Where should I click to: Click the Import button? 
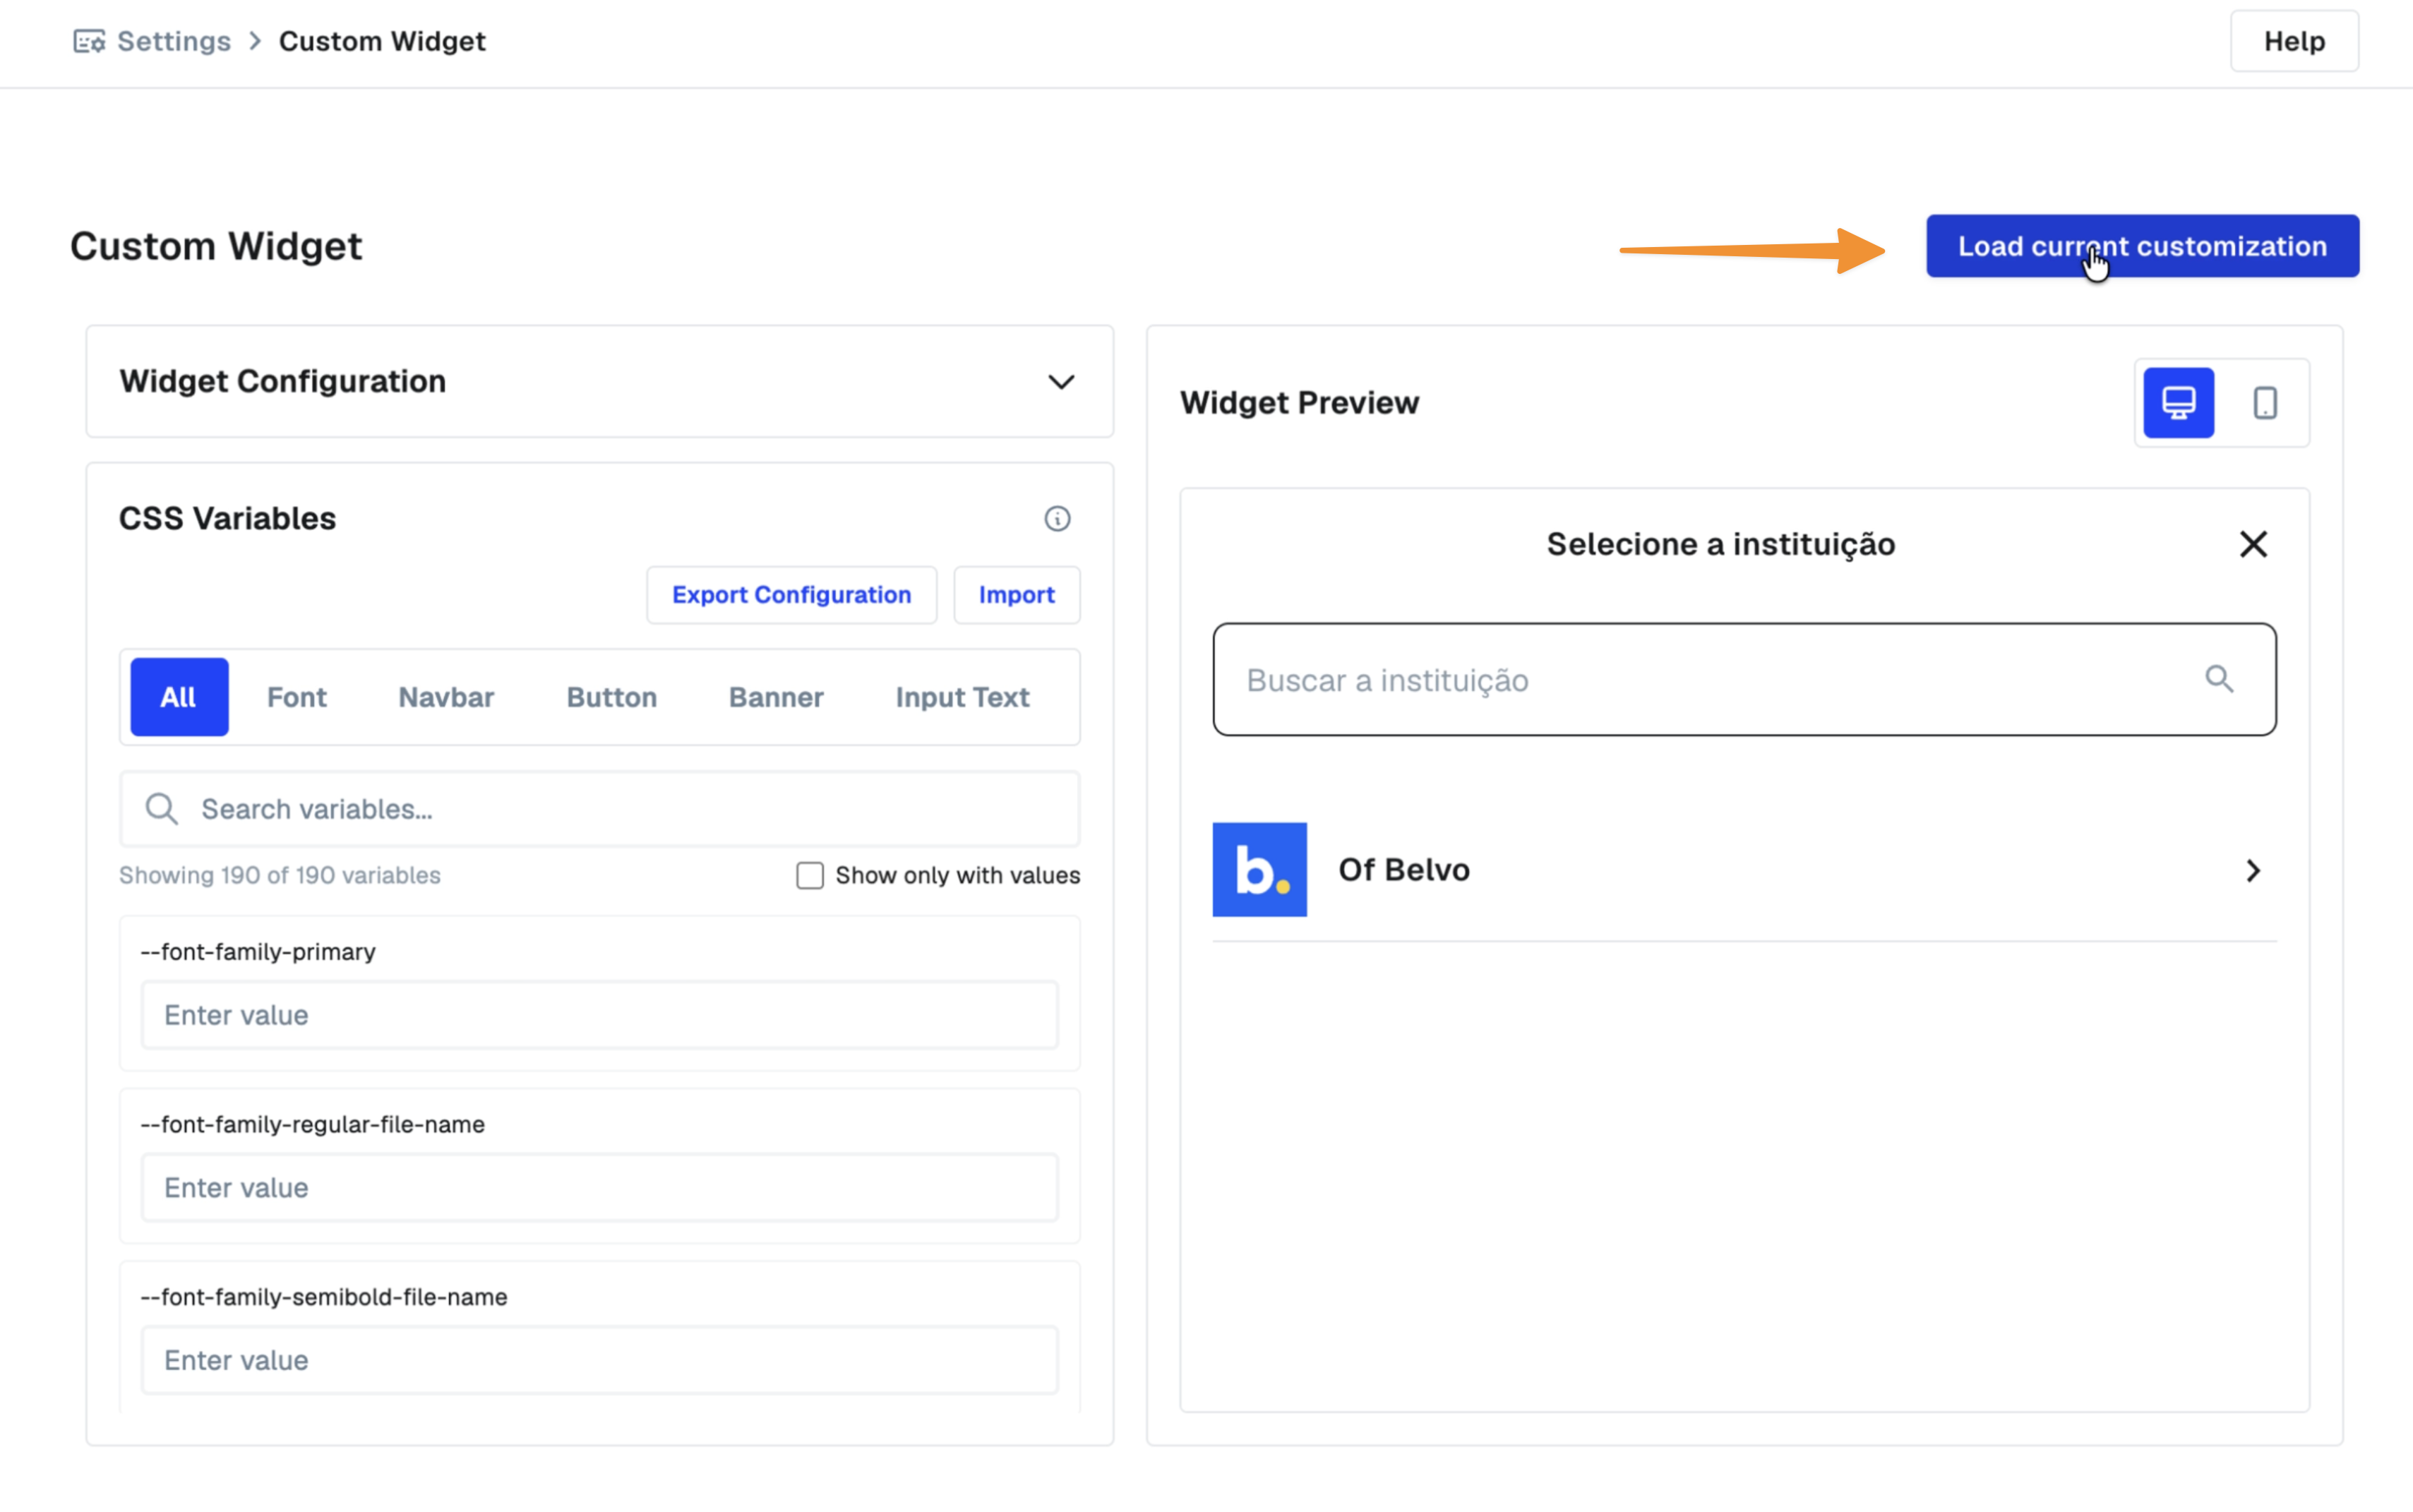point(1016,595)
